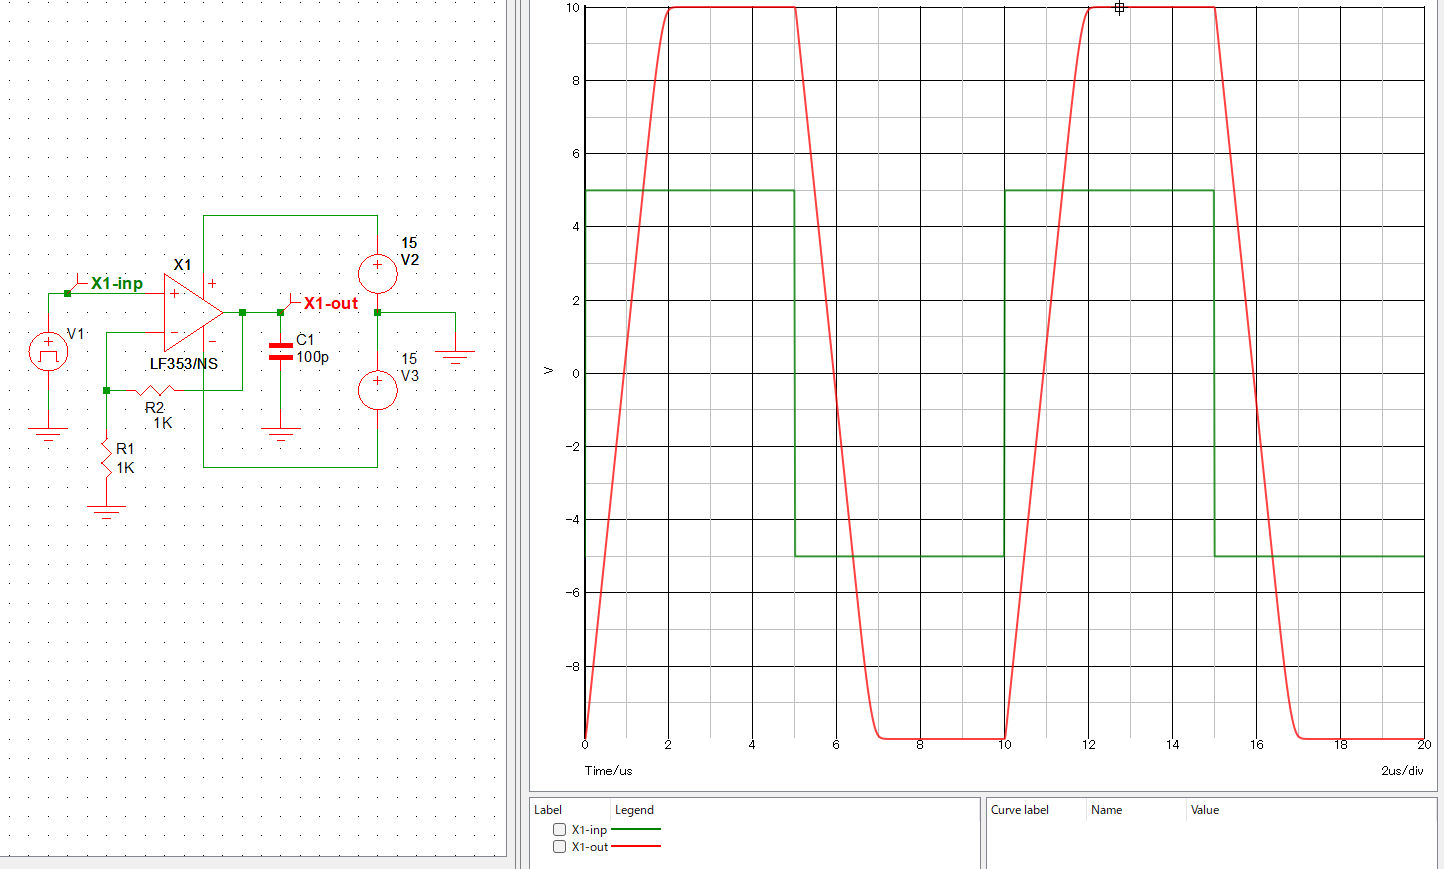
Task: Click the green X1-inp legend line
Action: (x=635, y=829)
